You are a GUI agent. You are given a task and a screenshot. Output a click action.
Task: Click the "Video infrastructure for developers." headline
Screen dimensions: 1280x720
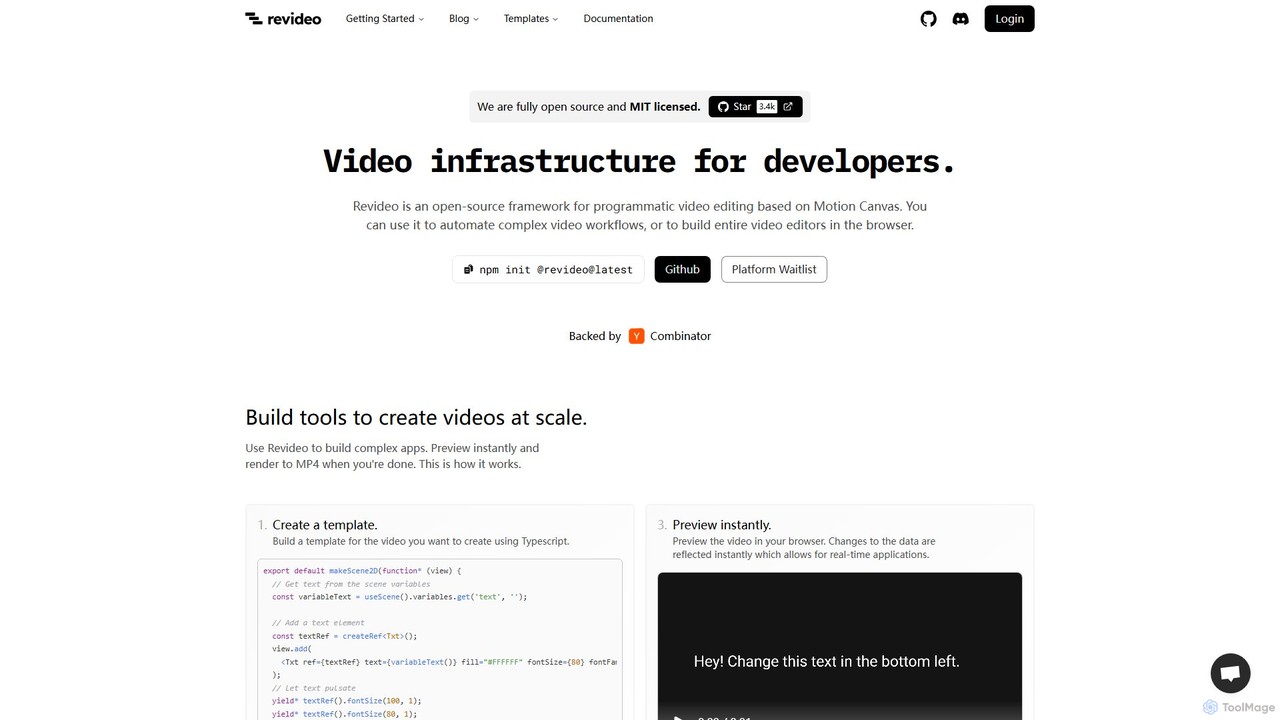(x=640, y=161)
